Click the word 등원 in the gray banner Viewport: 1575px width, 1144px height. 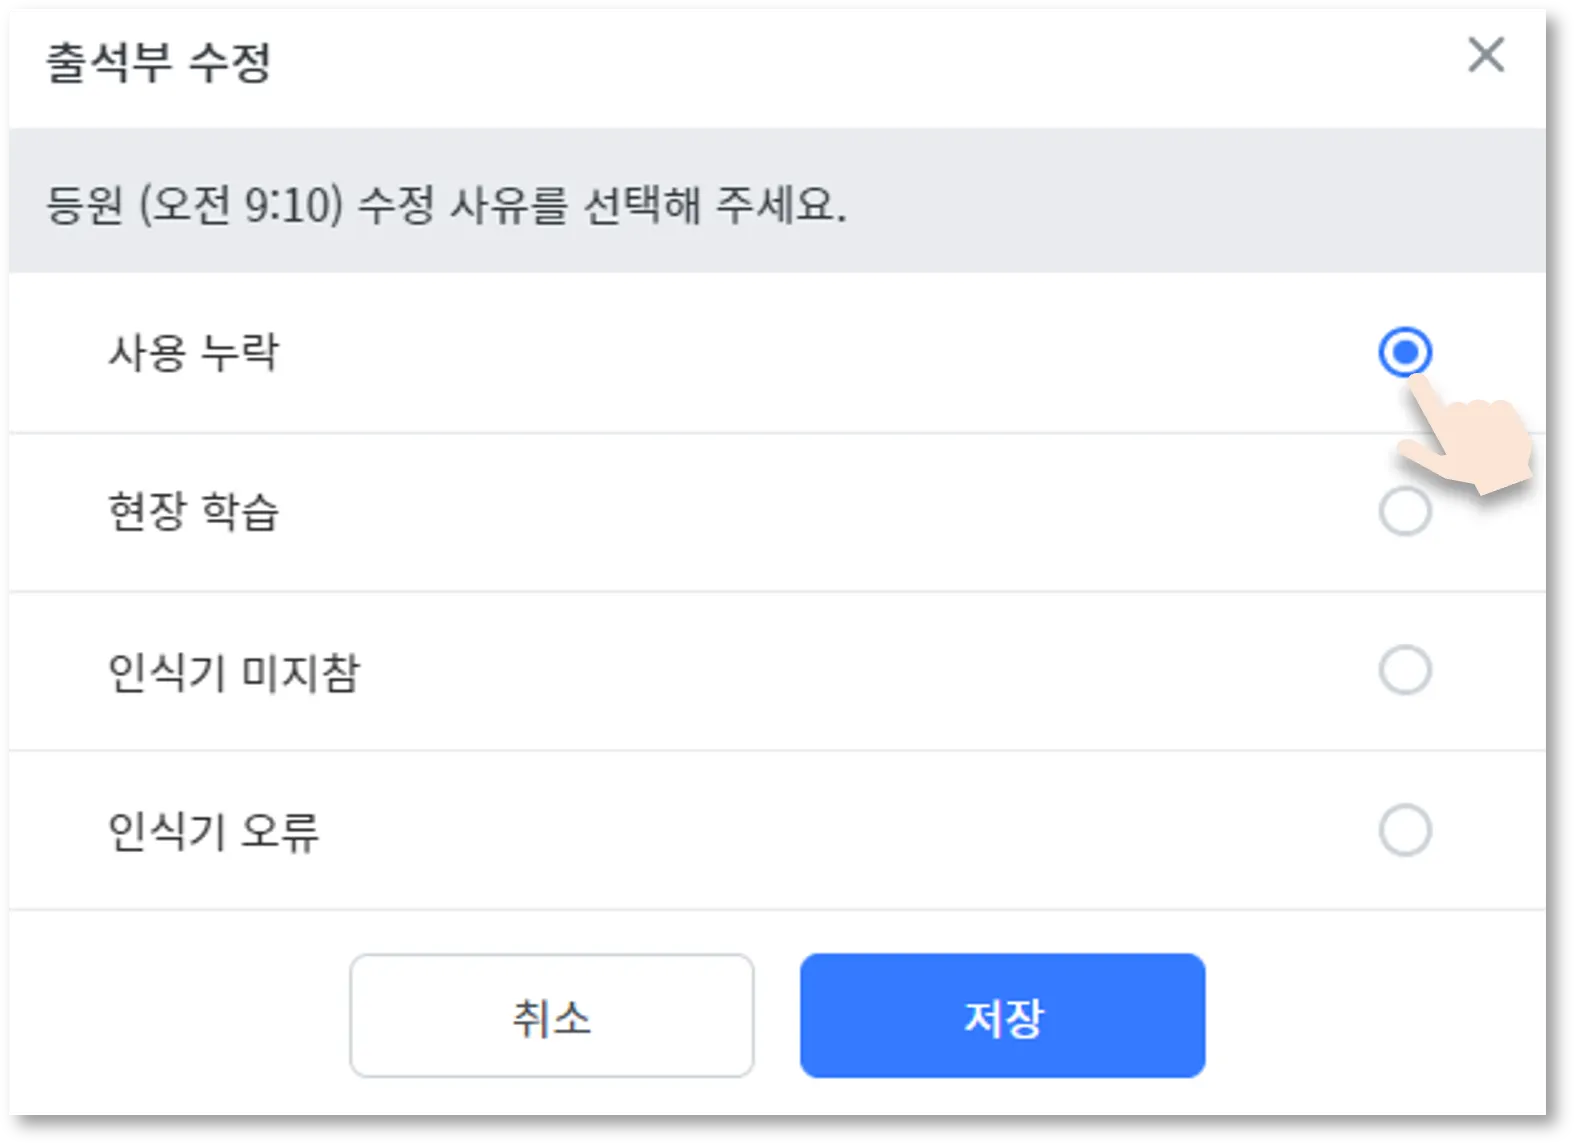coord(85,205)
